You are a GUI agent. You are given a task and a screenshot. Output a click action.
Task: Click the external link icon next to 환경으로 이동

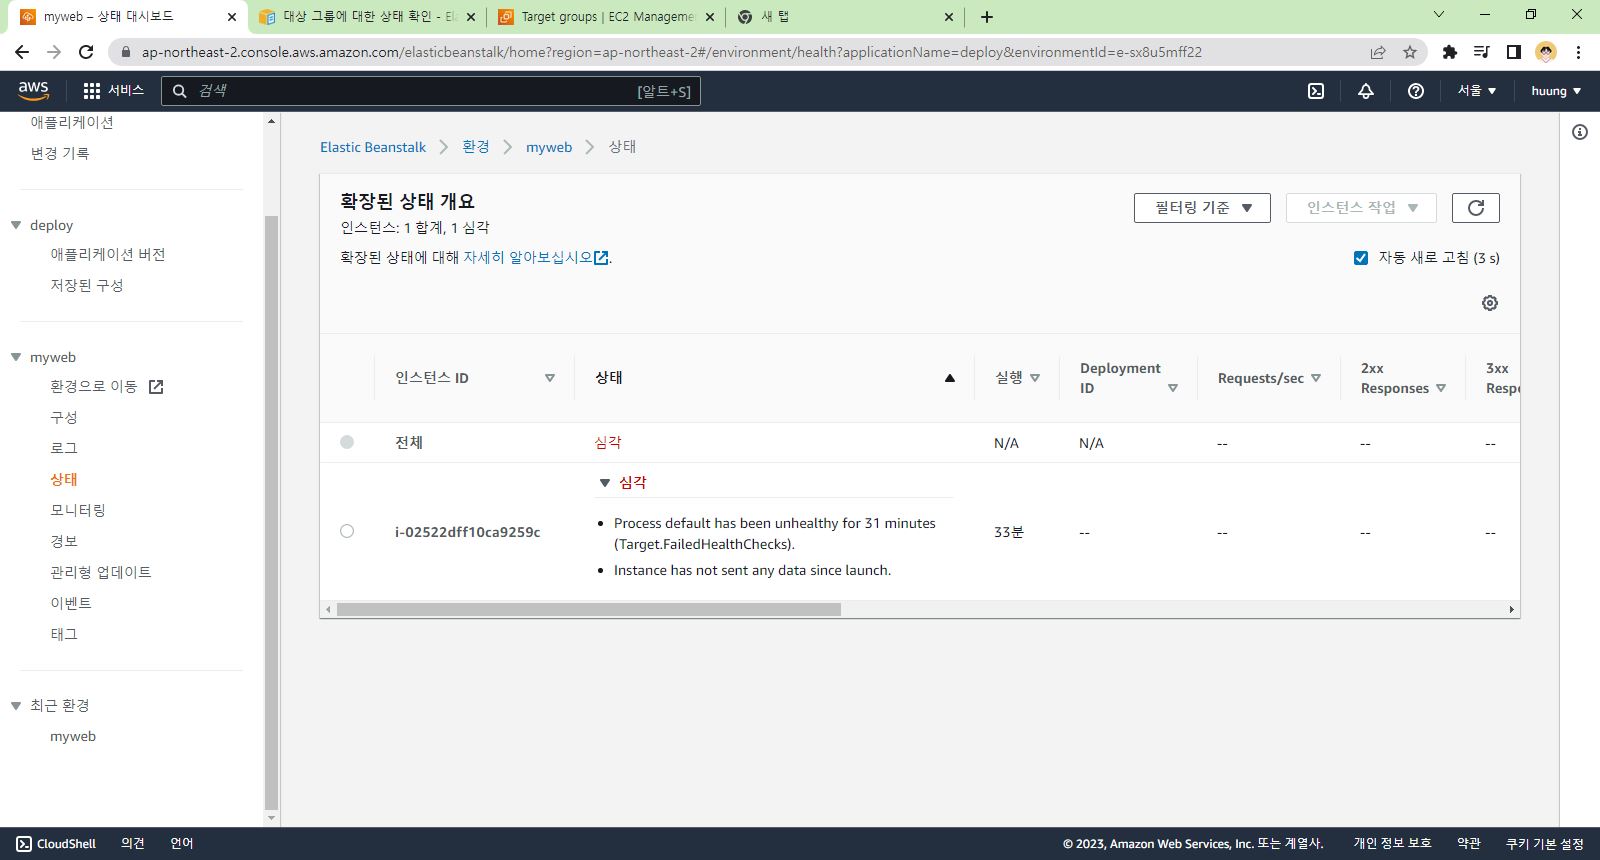point(156,387)
